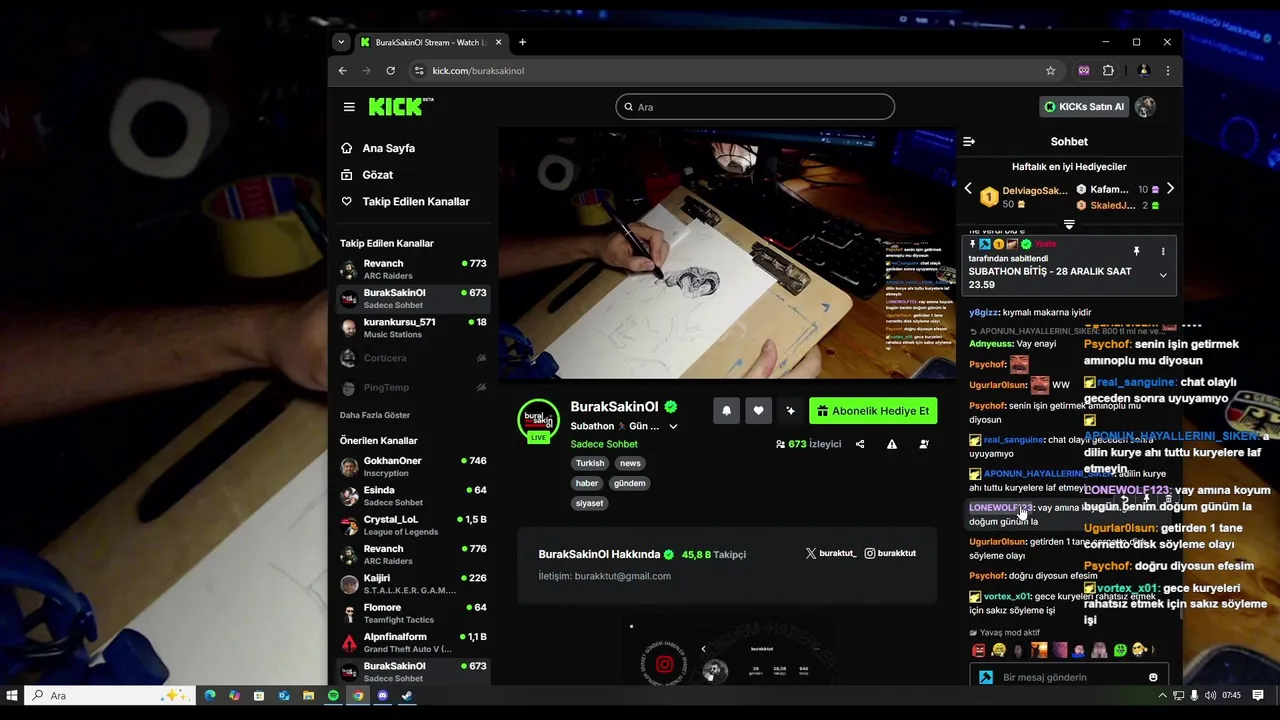Insert the sunglasses emoji emote

(x=1139, y=650)
